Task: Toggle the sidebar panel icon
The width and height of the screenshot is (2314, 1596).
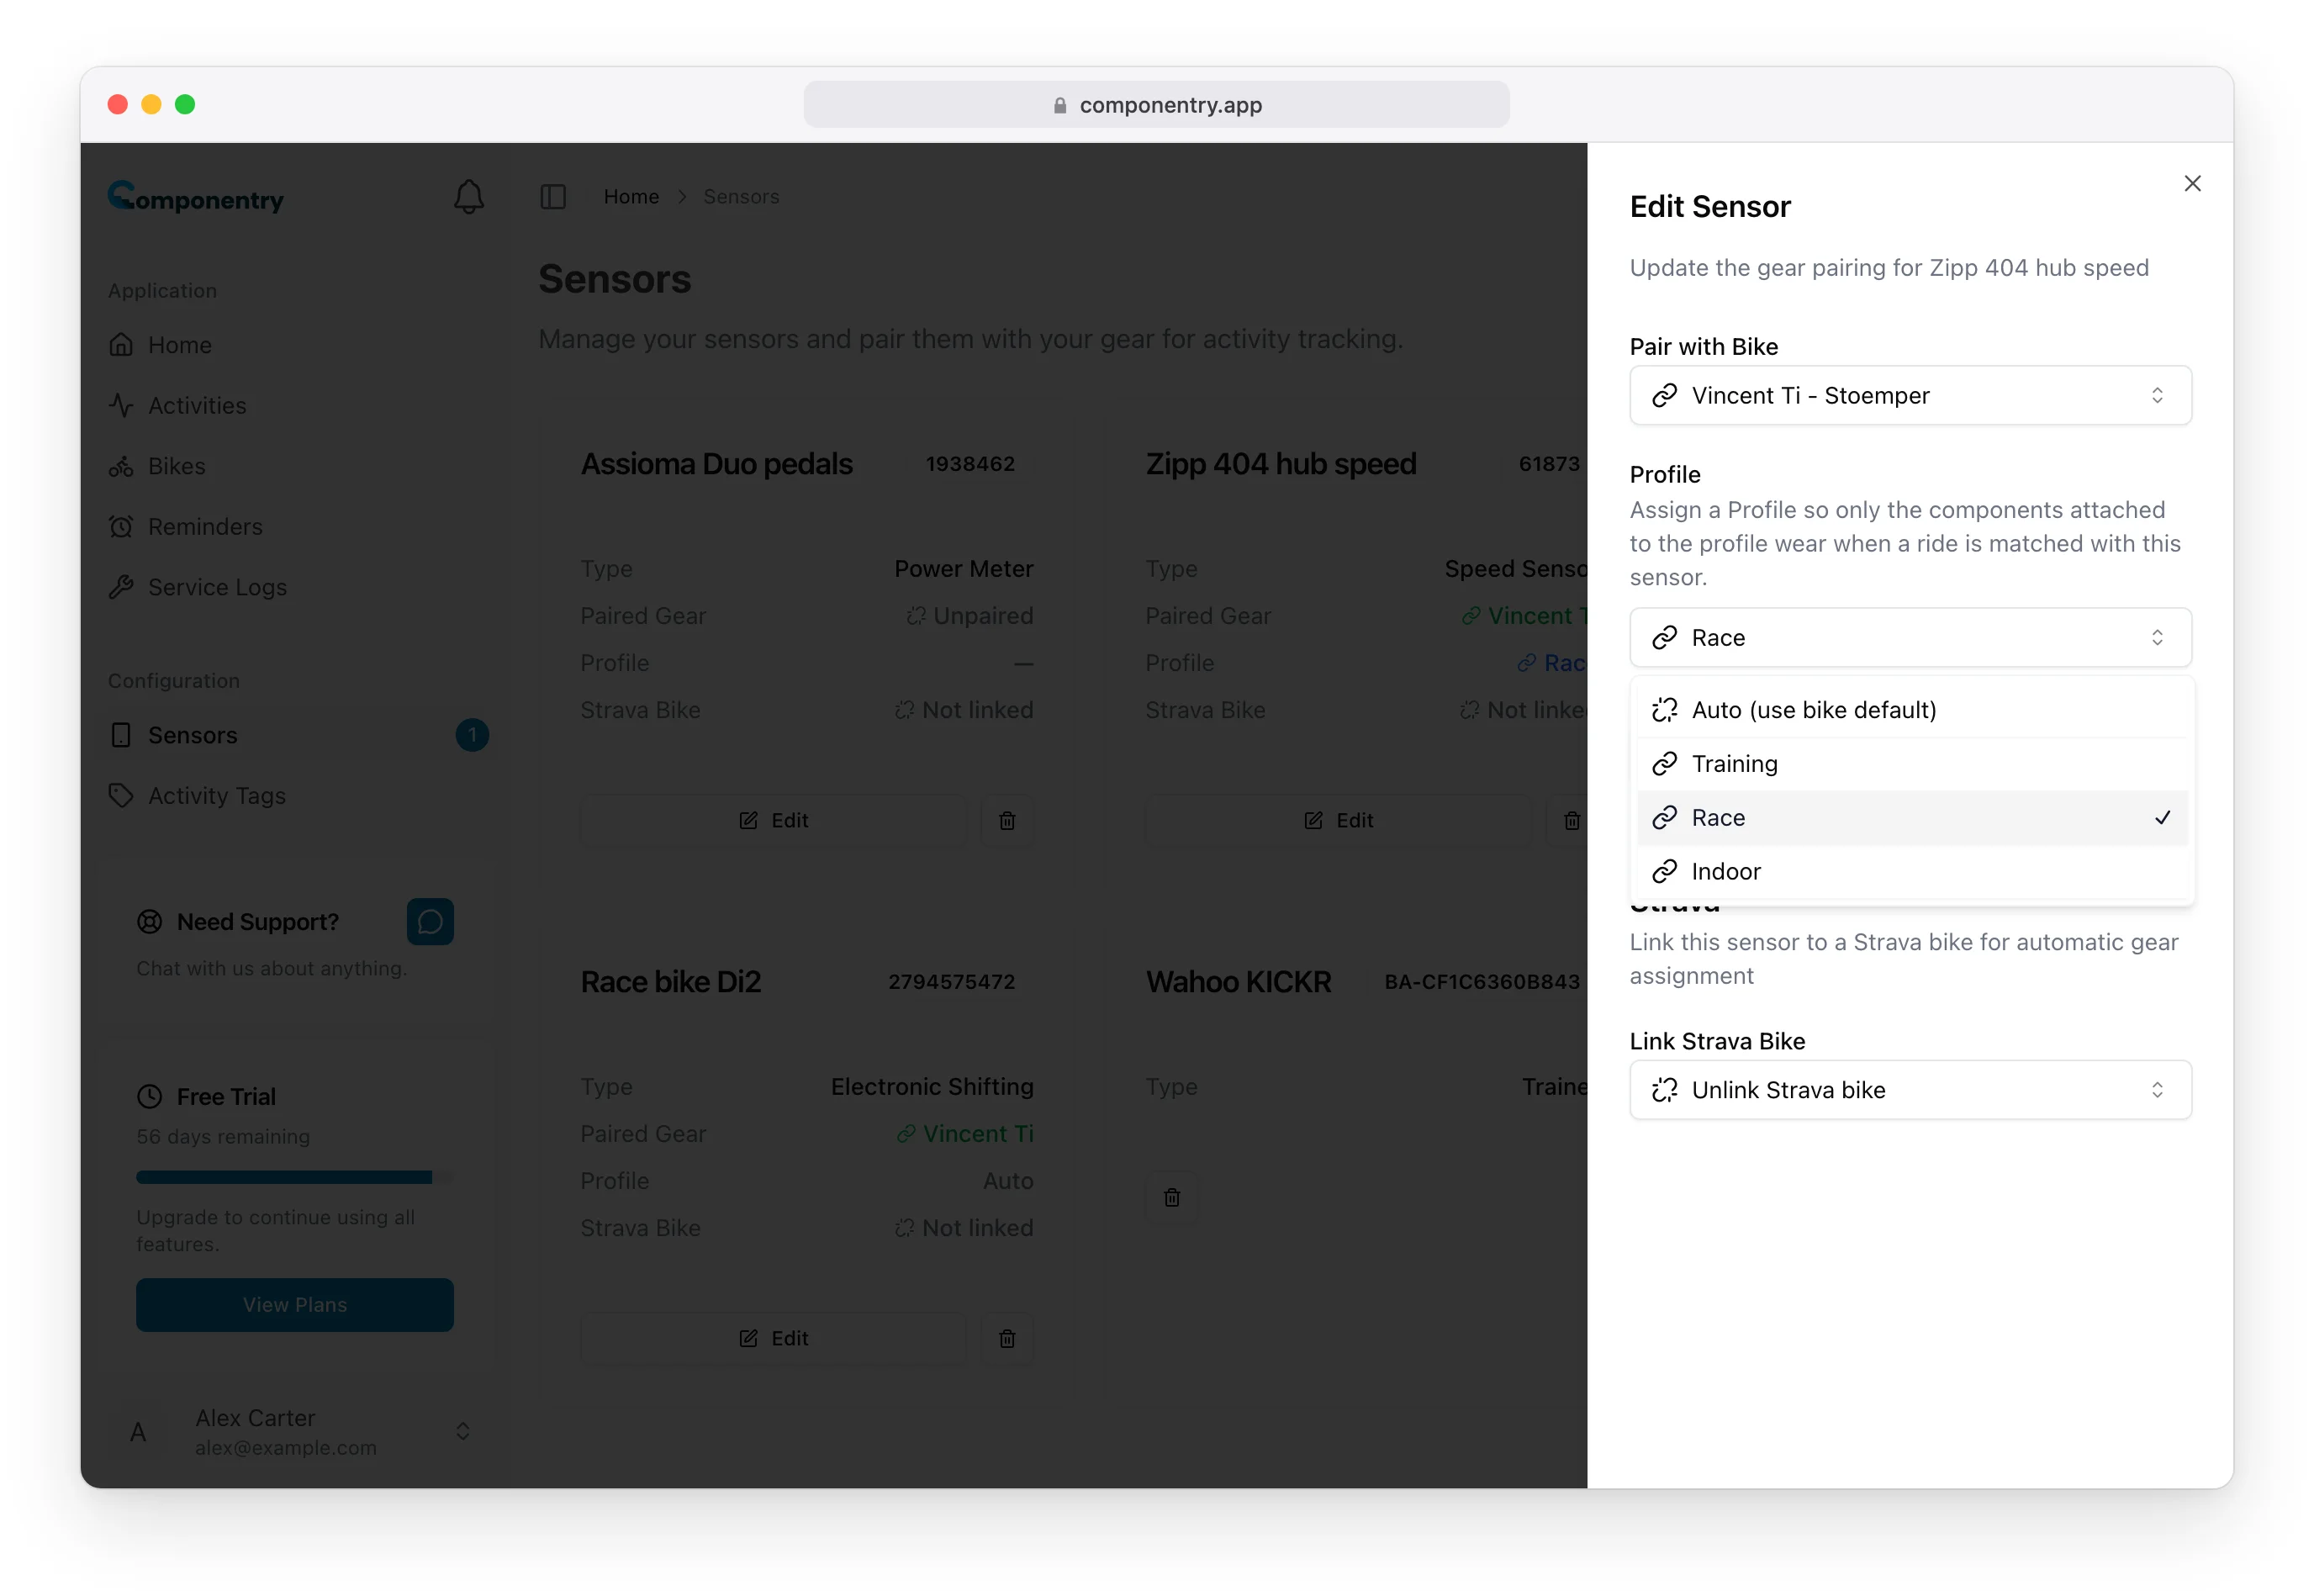Action: coord(553,197)
